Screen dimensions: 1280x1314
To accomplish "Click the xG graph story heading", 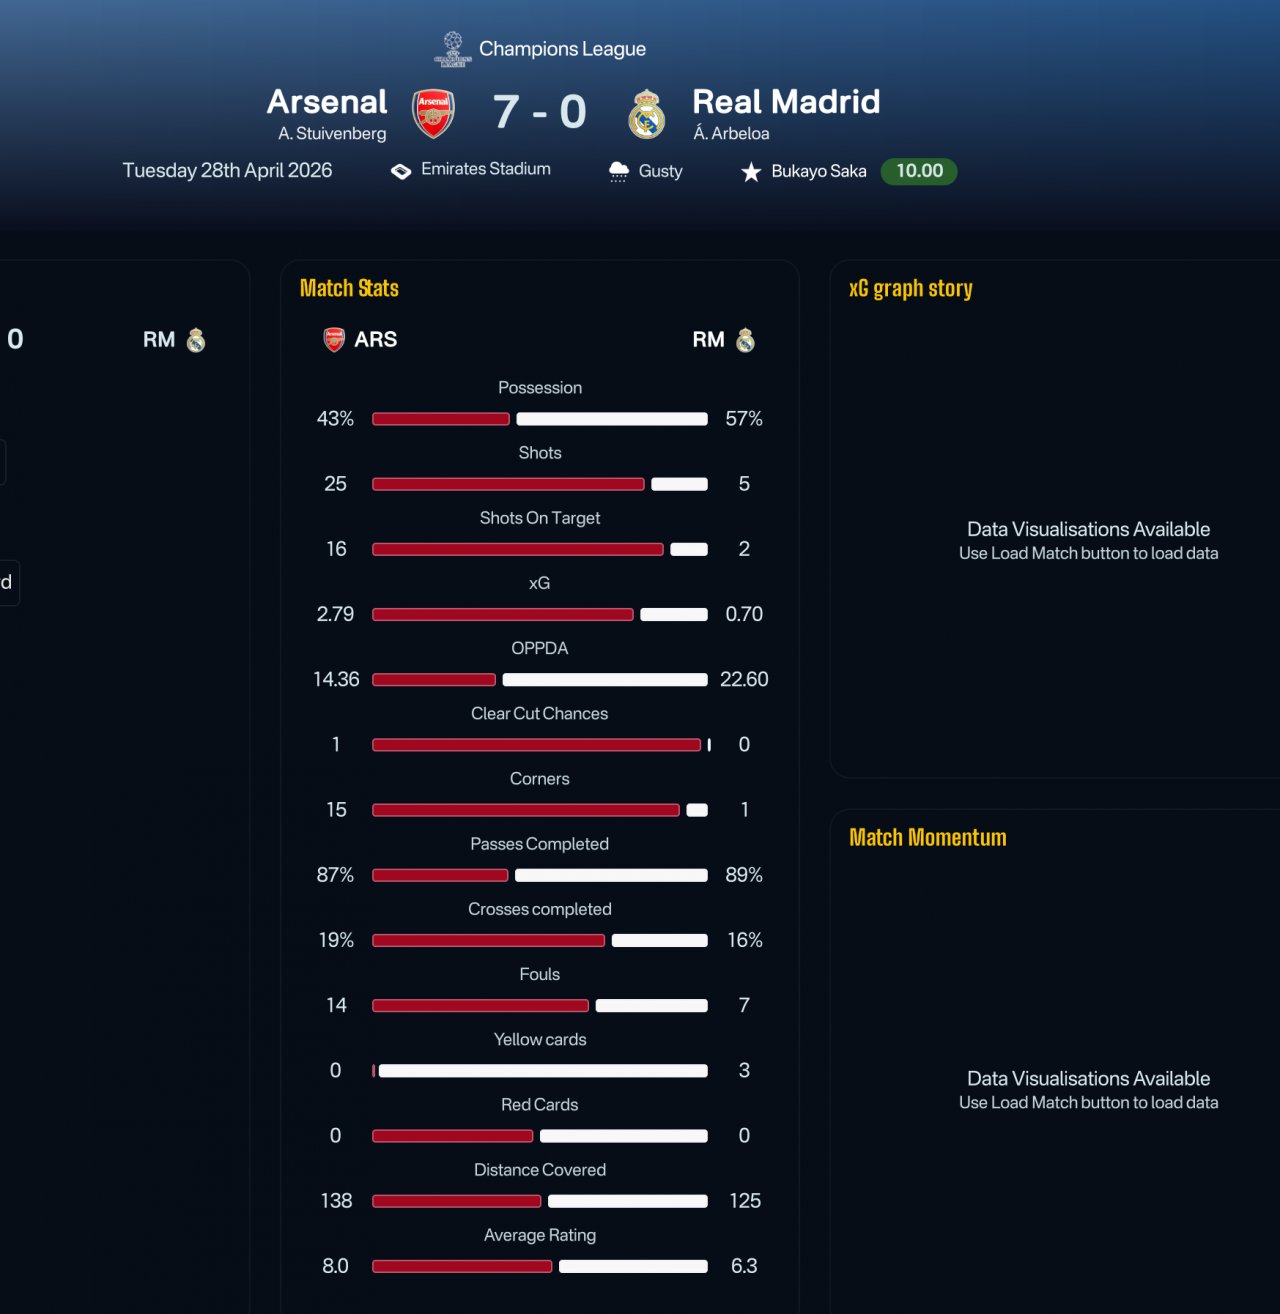I will (911, 288).
